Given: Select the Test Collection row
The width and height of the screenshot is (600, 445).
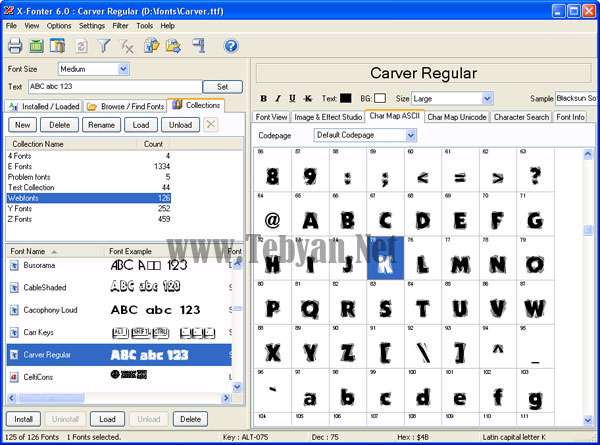Looking at the screenshot, I should pos(89,187).
